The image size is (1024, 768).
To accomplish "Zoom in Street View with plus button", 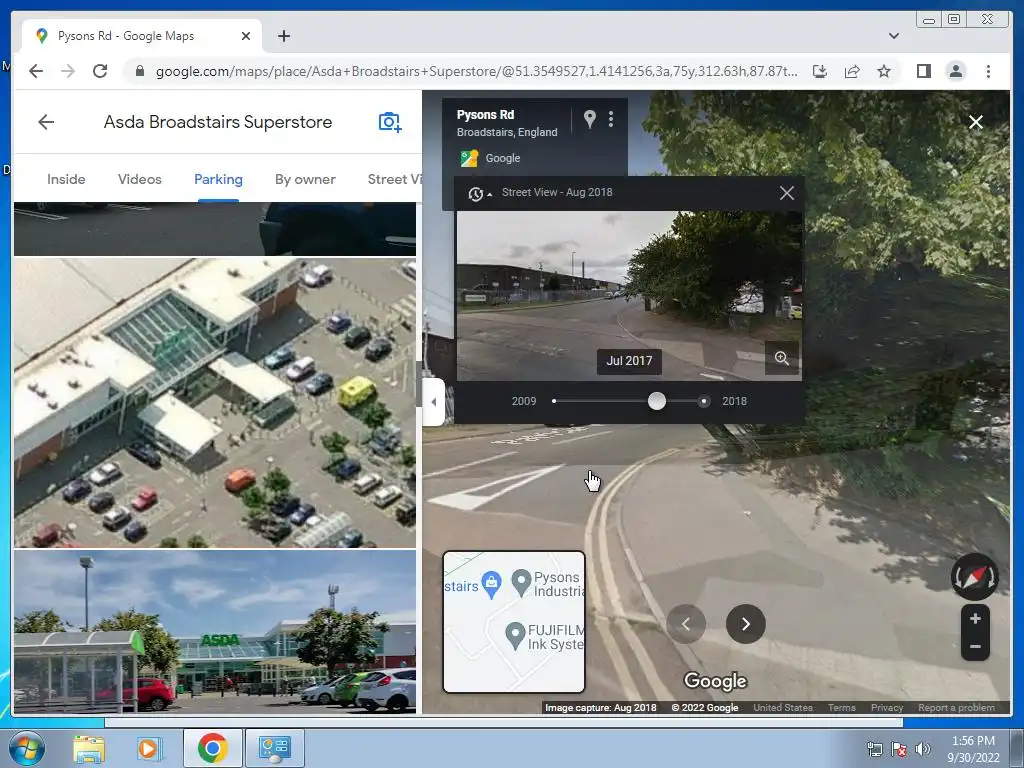I will [975, 618].
